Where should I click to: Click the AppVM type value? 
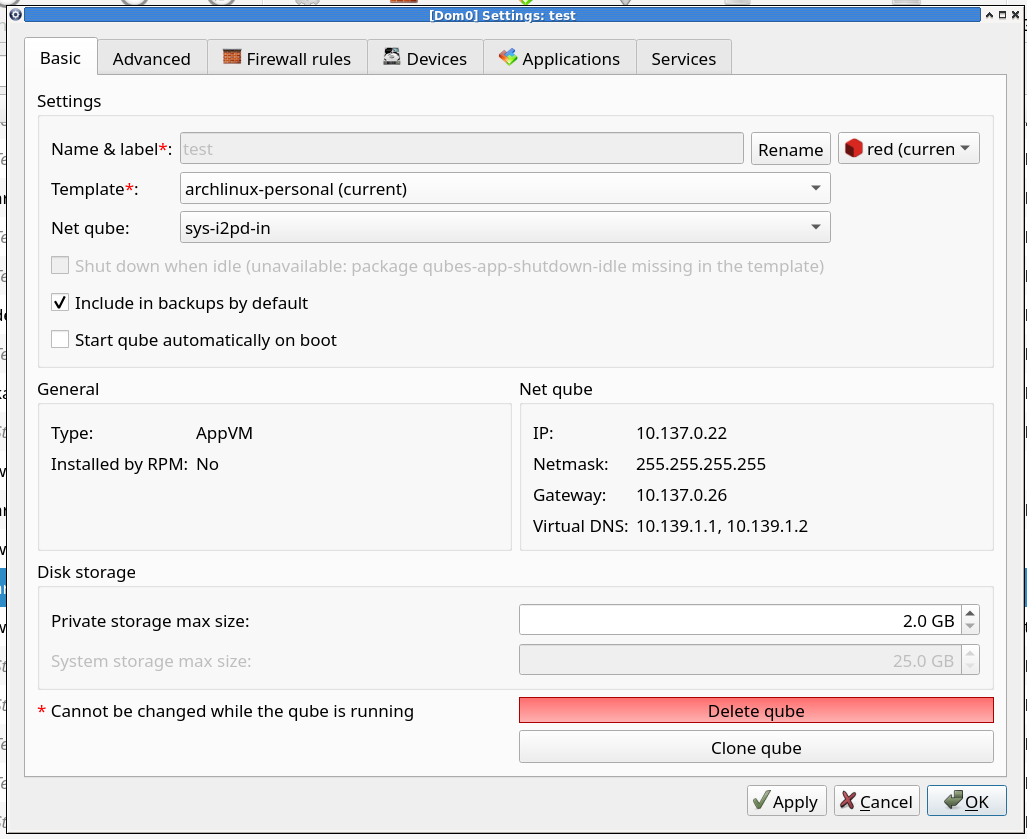pos(224,433)
